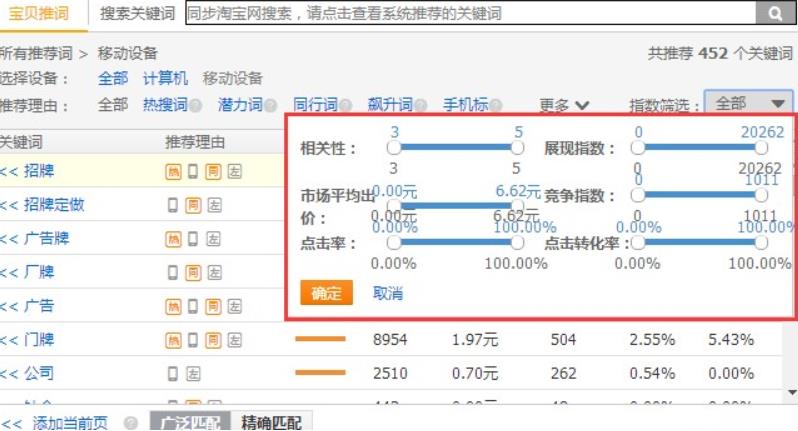
Task: Click the help icon next to 添加当前页
Action: (130, 423)
